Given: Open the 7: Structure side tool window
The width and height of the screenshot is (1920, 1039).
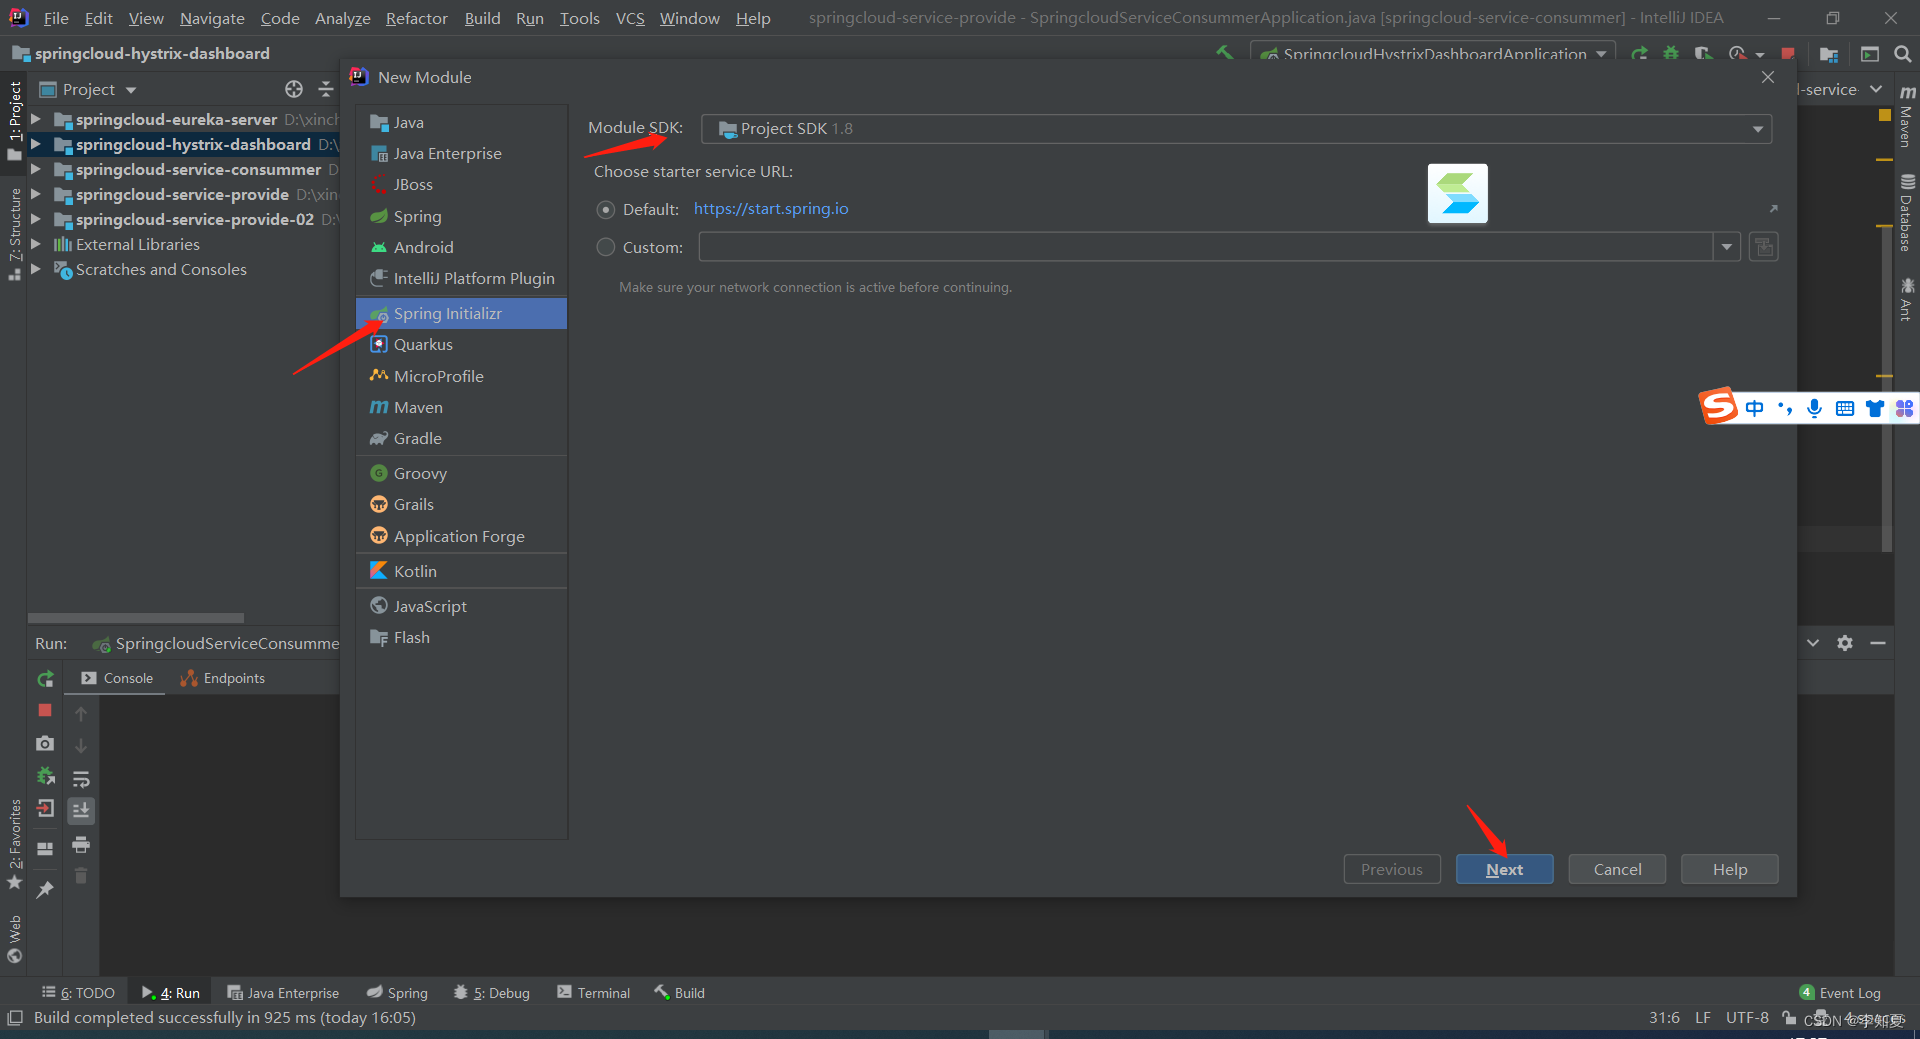Looking at the screenshot, I should click(15, 234).
